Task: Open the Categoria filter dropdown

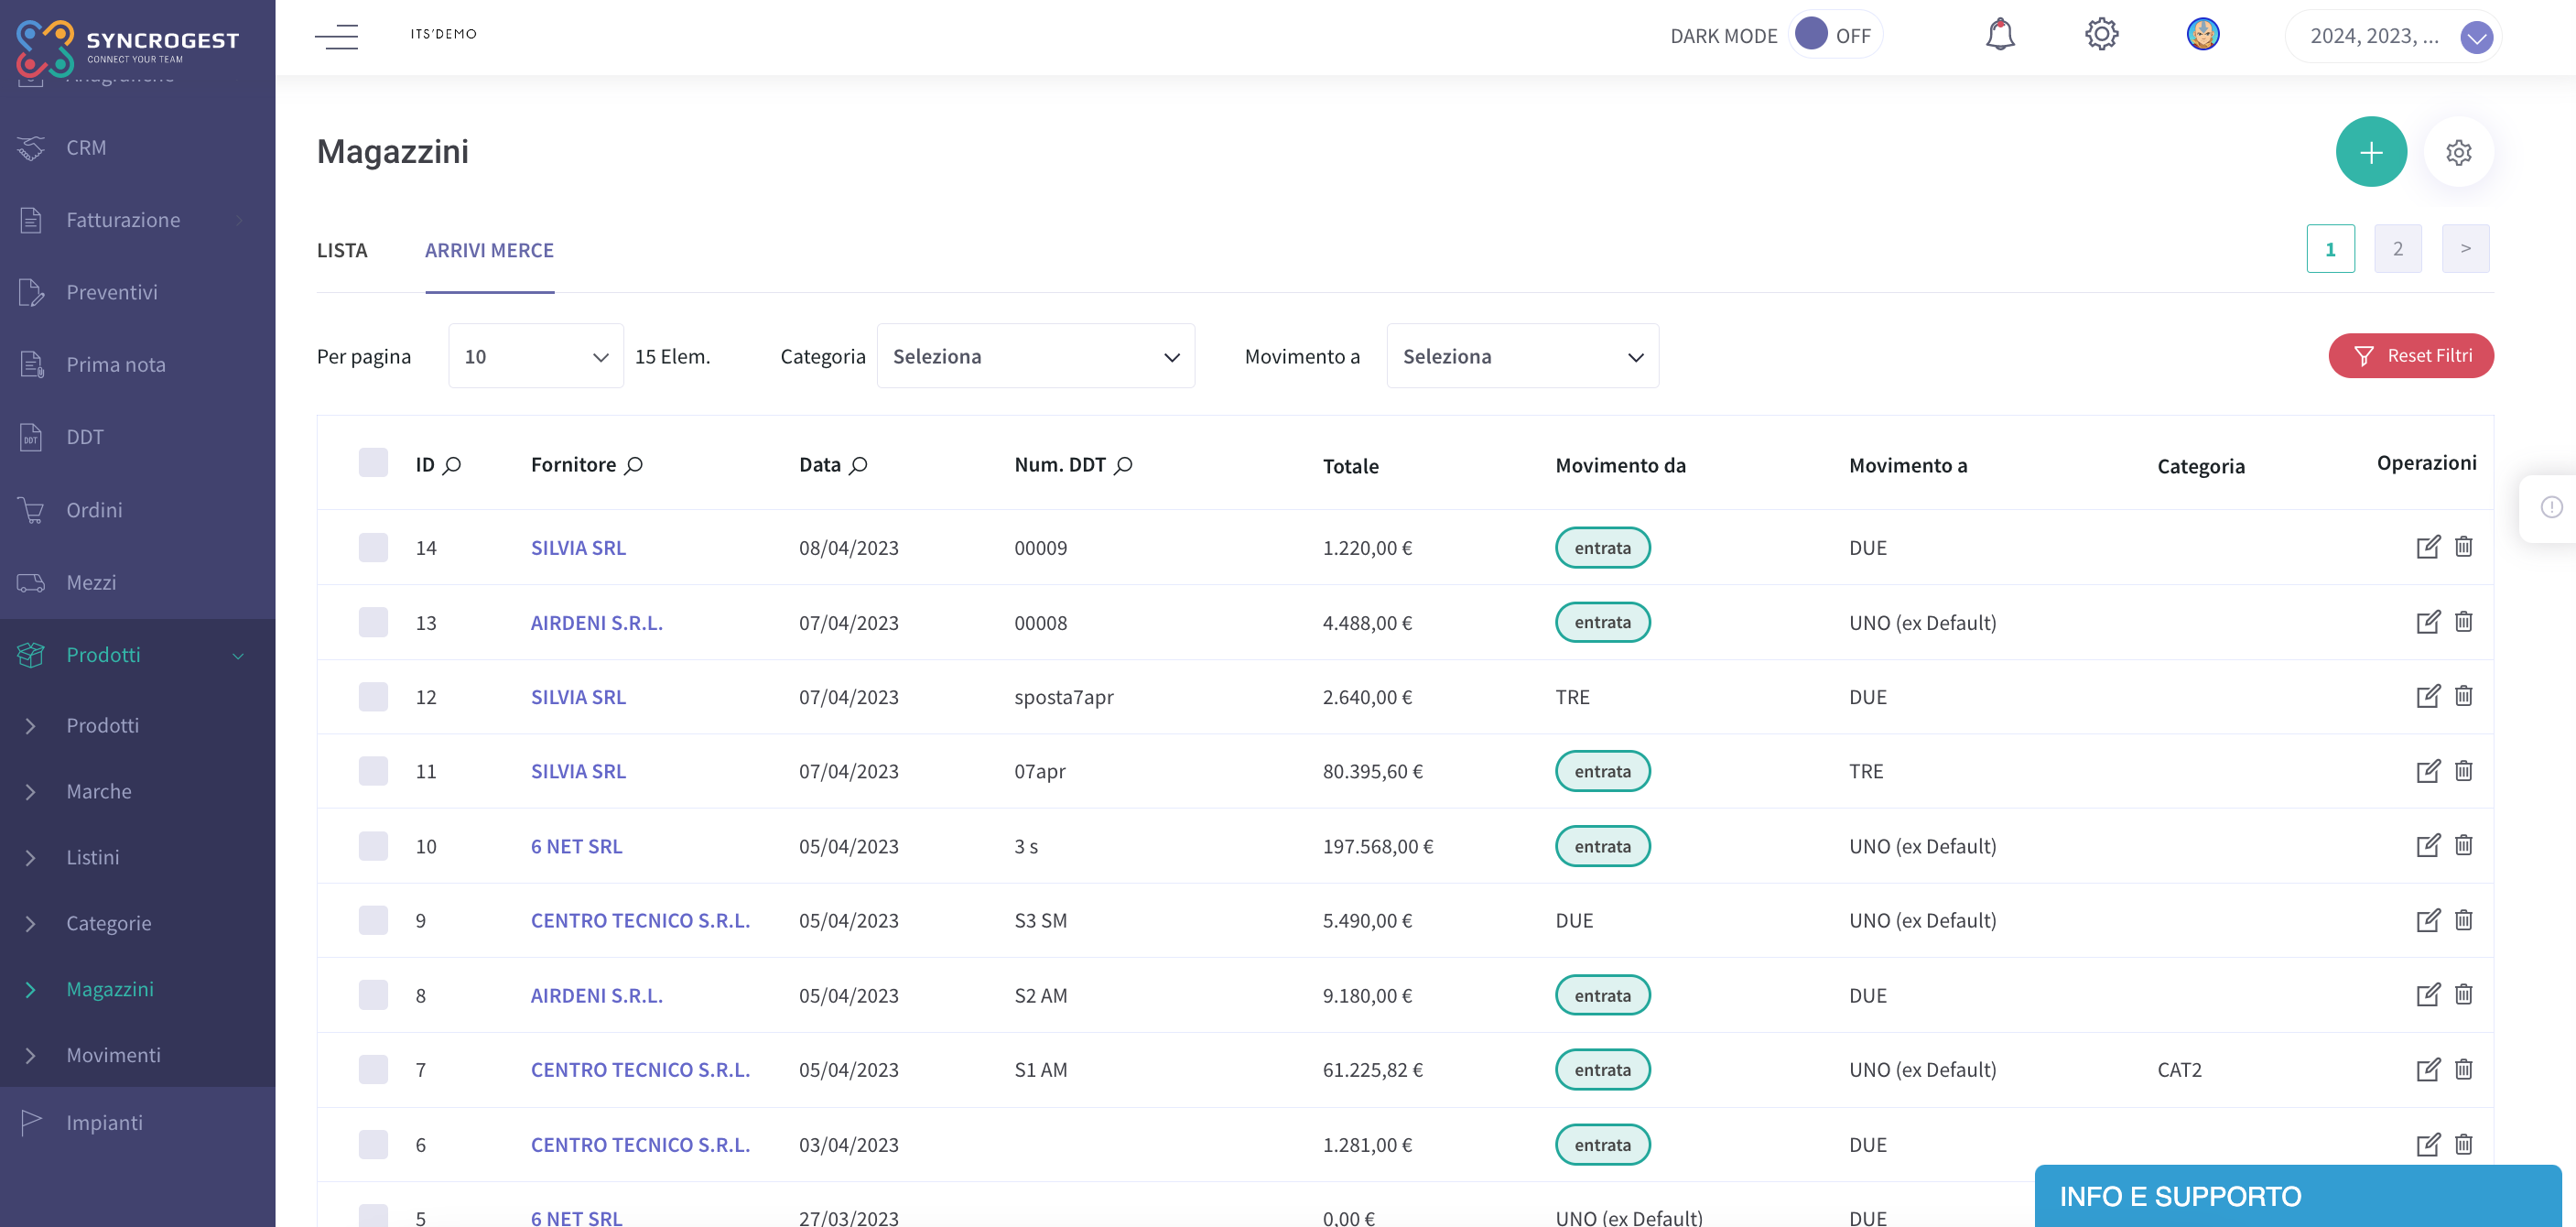Action: pos(1036,356)
